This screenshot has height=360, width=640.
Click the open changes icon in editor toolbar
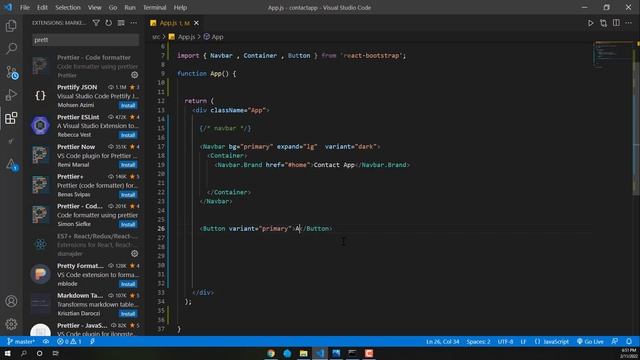pyautogui.click(x=603, y=23)
